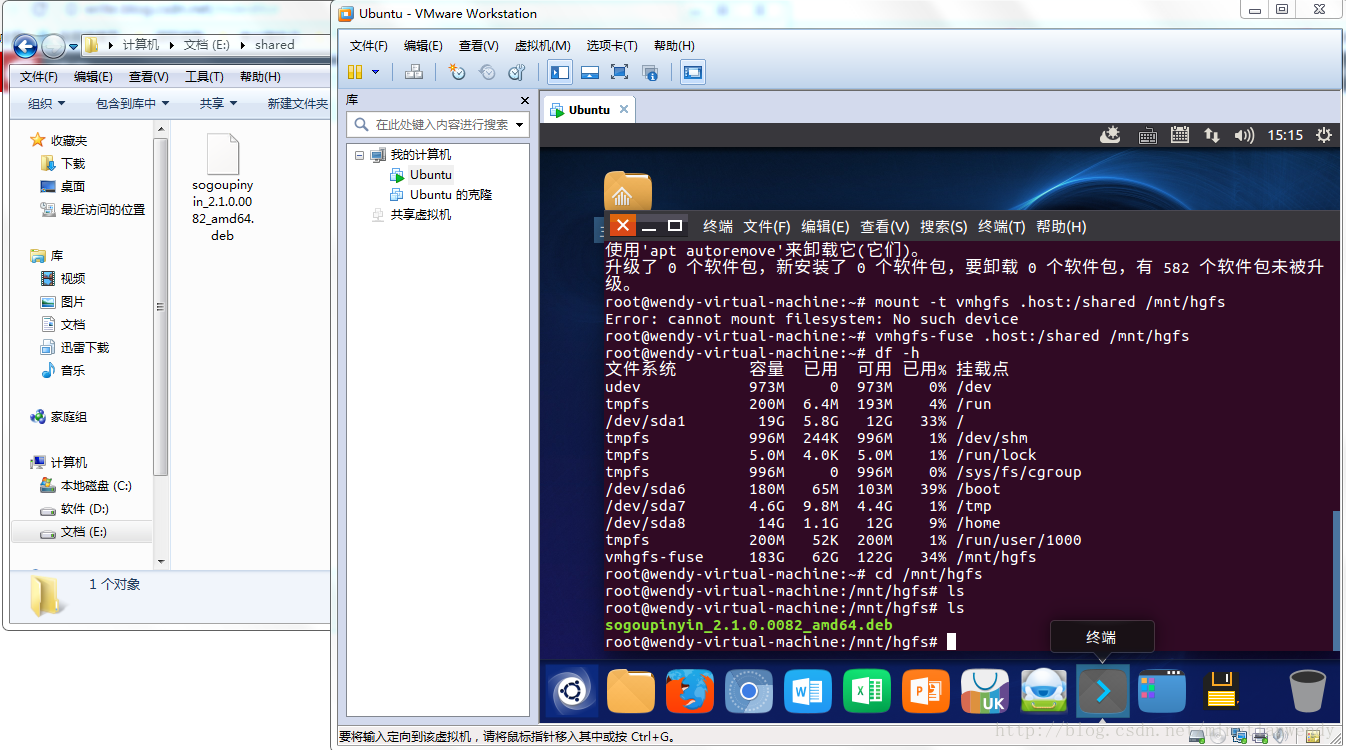1346x750 pixels.
Task: Open the Kylin assistant robot dock icon
Action: point(1044,691)
